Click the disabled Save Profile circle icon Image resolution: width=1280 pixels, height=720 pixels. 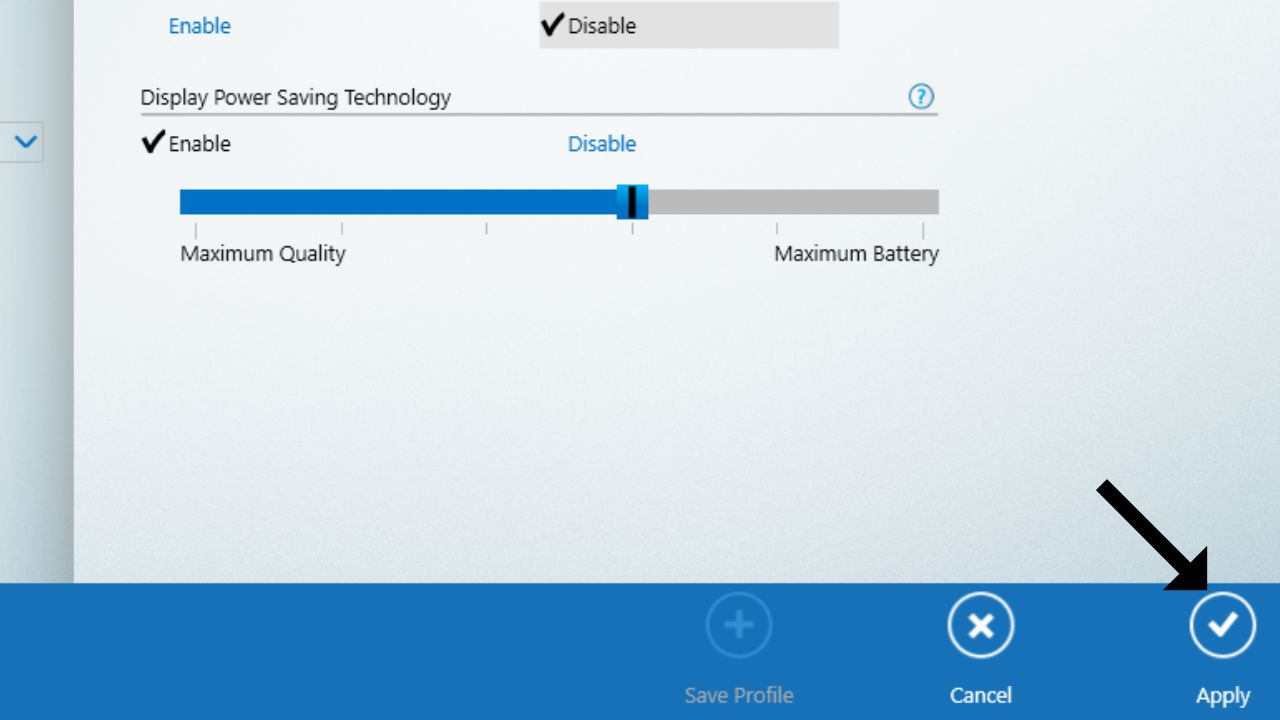[x=738, y=625]
